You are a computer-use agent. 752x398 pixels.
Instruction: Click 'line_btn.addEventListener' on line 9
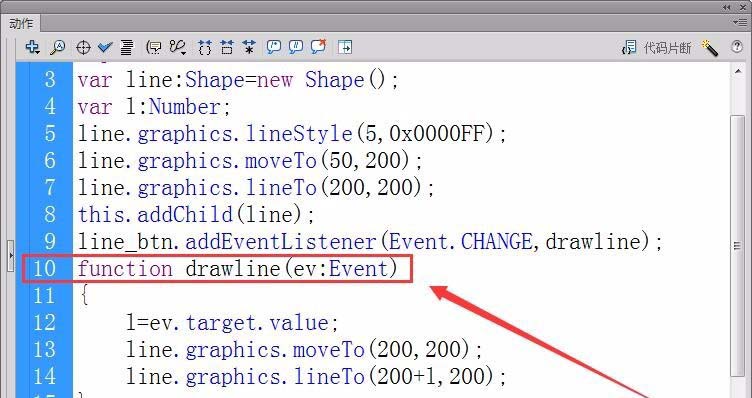[226, 241]
